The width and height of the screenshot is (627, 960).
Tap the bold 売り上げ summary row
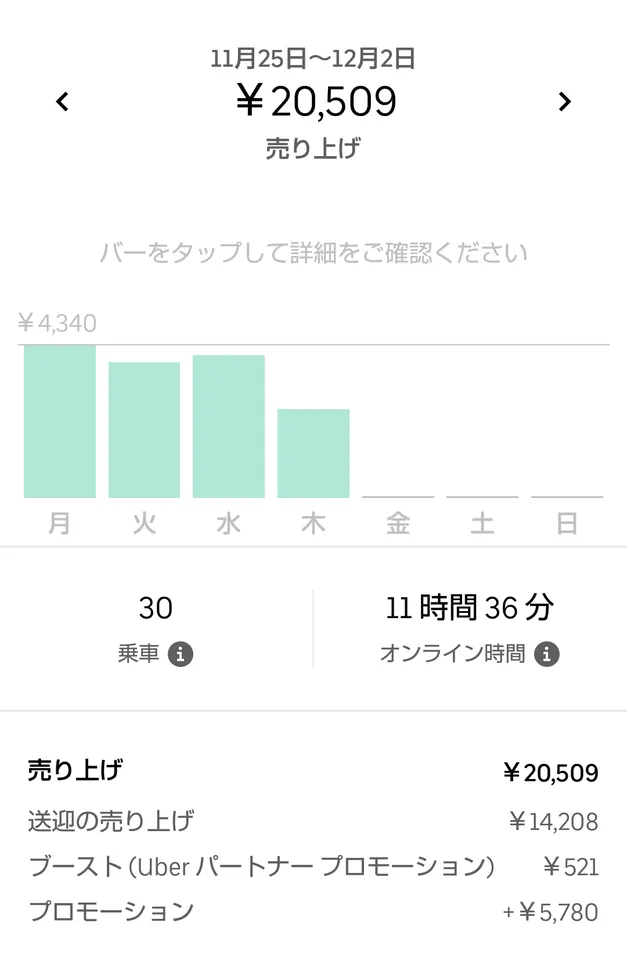coord(313,772)
